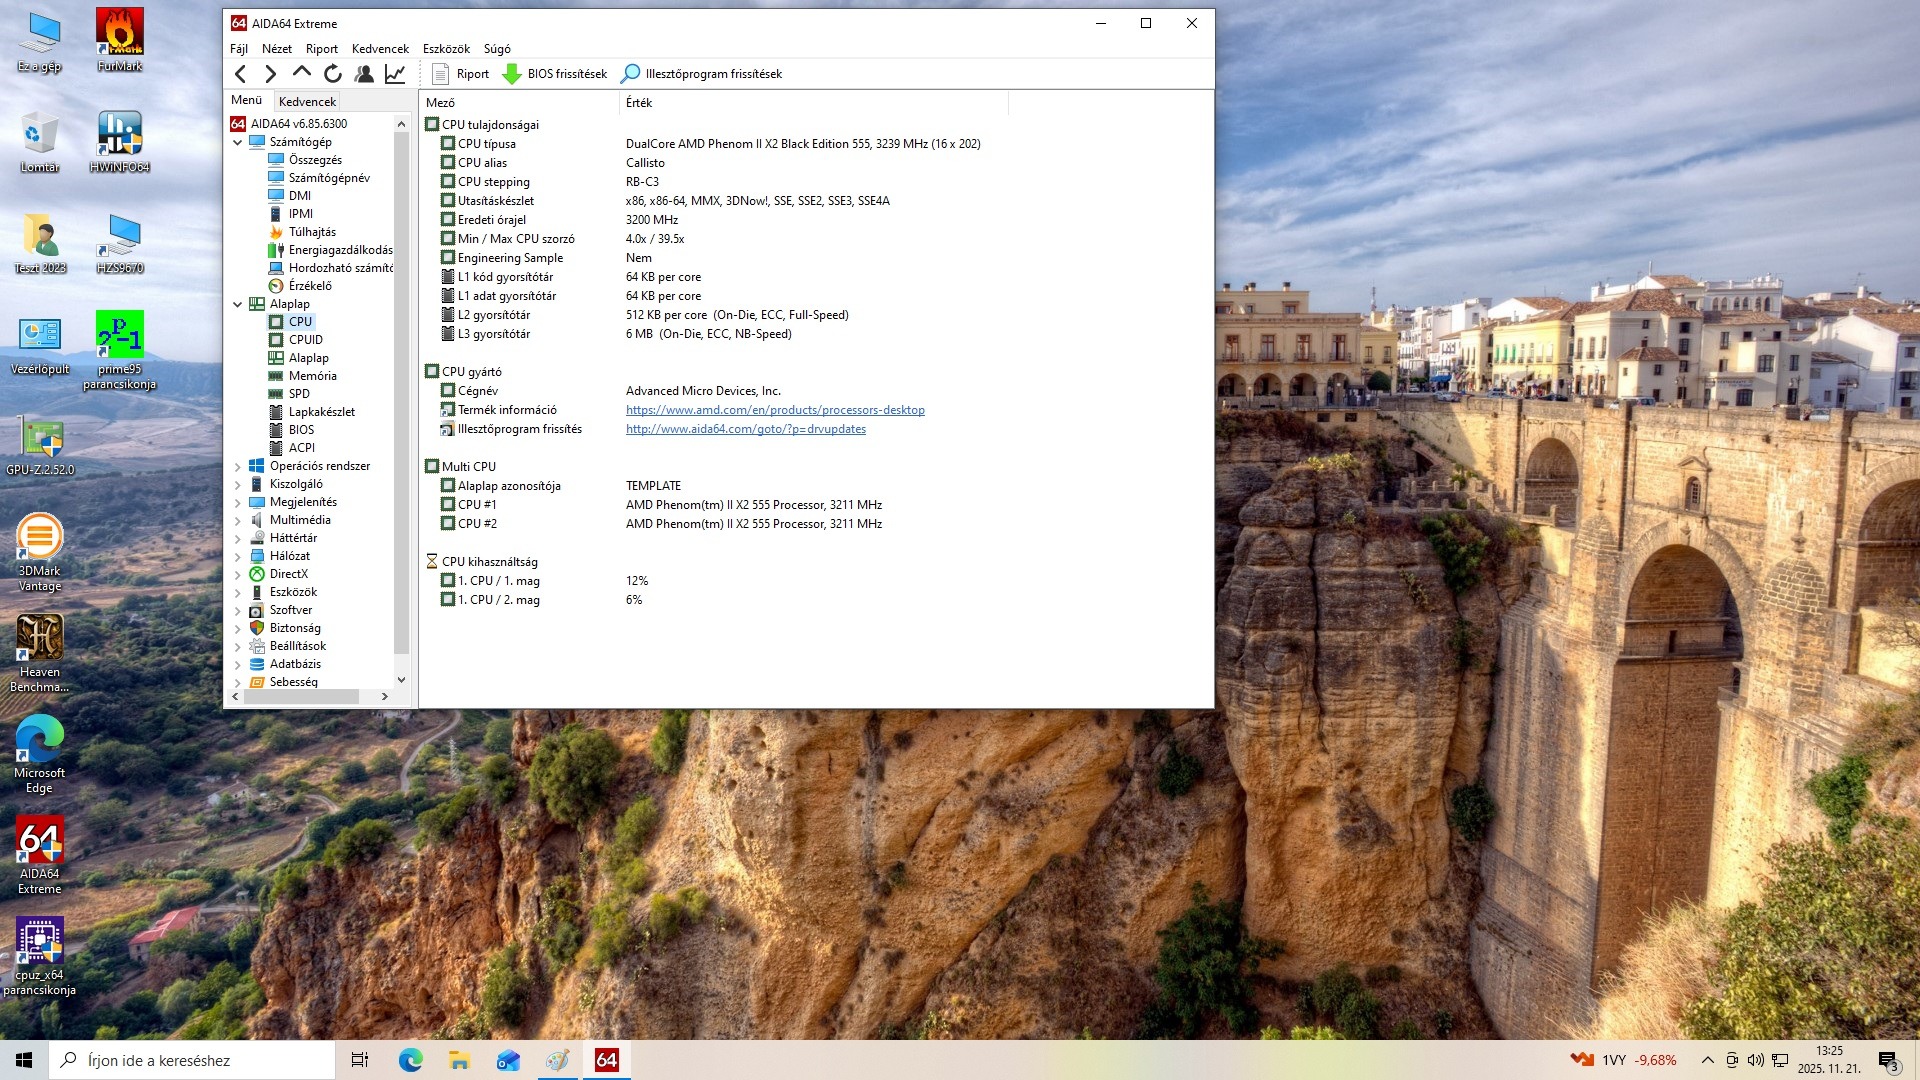Open Microsoft Edge from the taskbar
Image resolution: width=1920 pixels, height=1080 pixels.
tap(410, 1060)
